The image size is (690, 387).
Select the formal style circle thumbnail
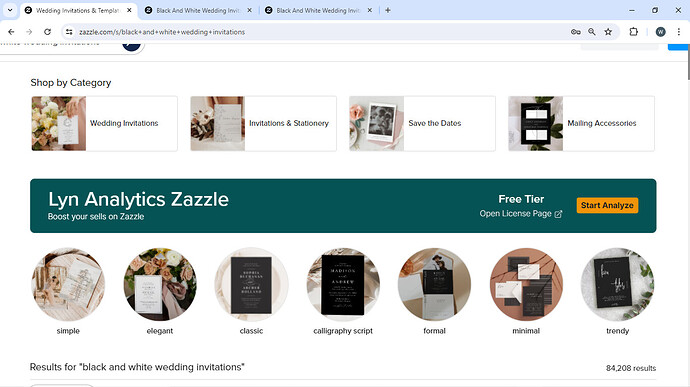tap(434, 284)
